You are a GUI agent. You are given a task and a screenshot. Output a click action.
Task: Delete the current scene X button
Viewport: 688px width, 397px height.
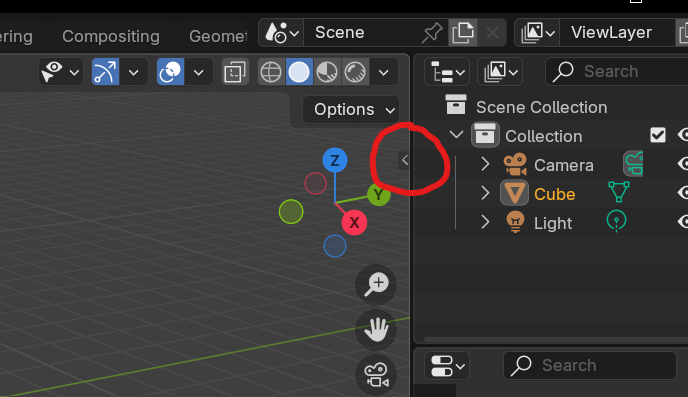click(x=492, y=33)
